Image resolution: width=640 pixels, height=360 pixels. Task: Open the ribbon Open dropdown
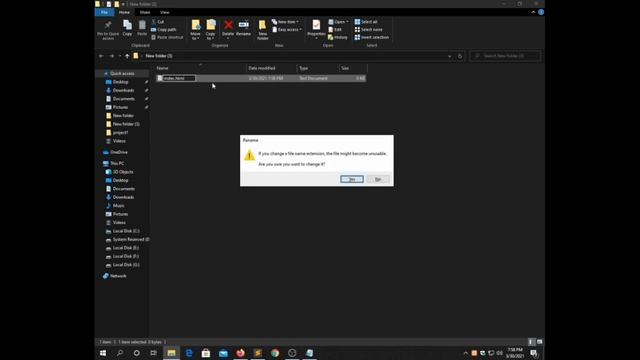point(338,22)
